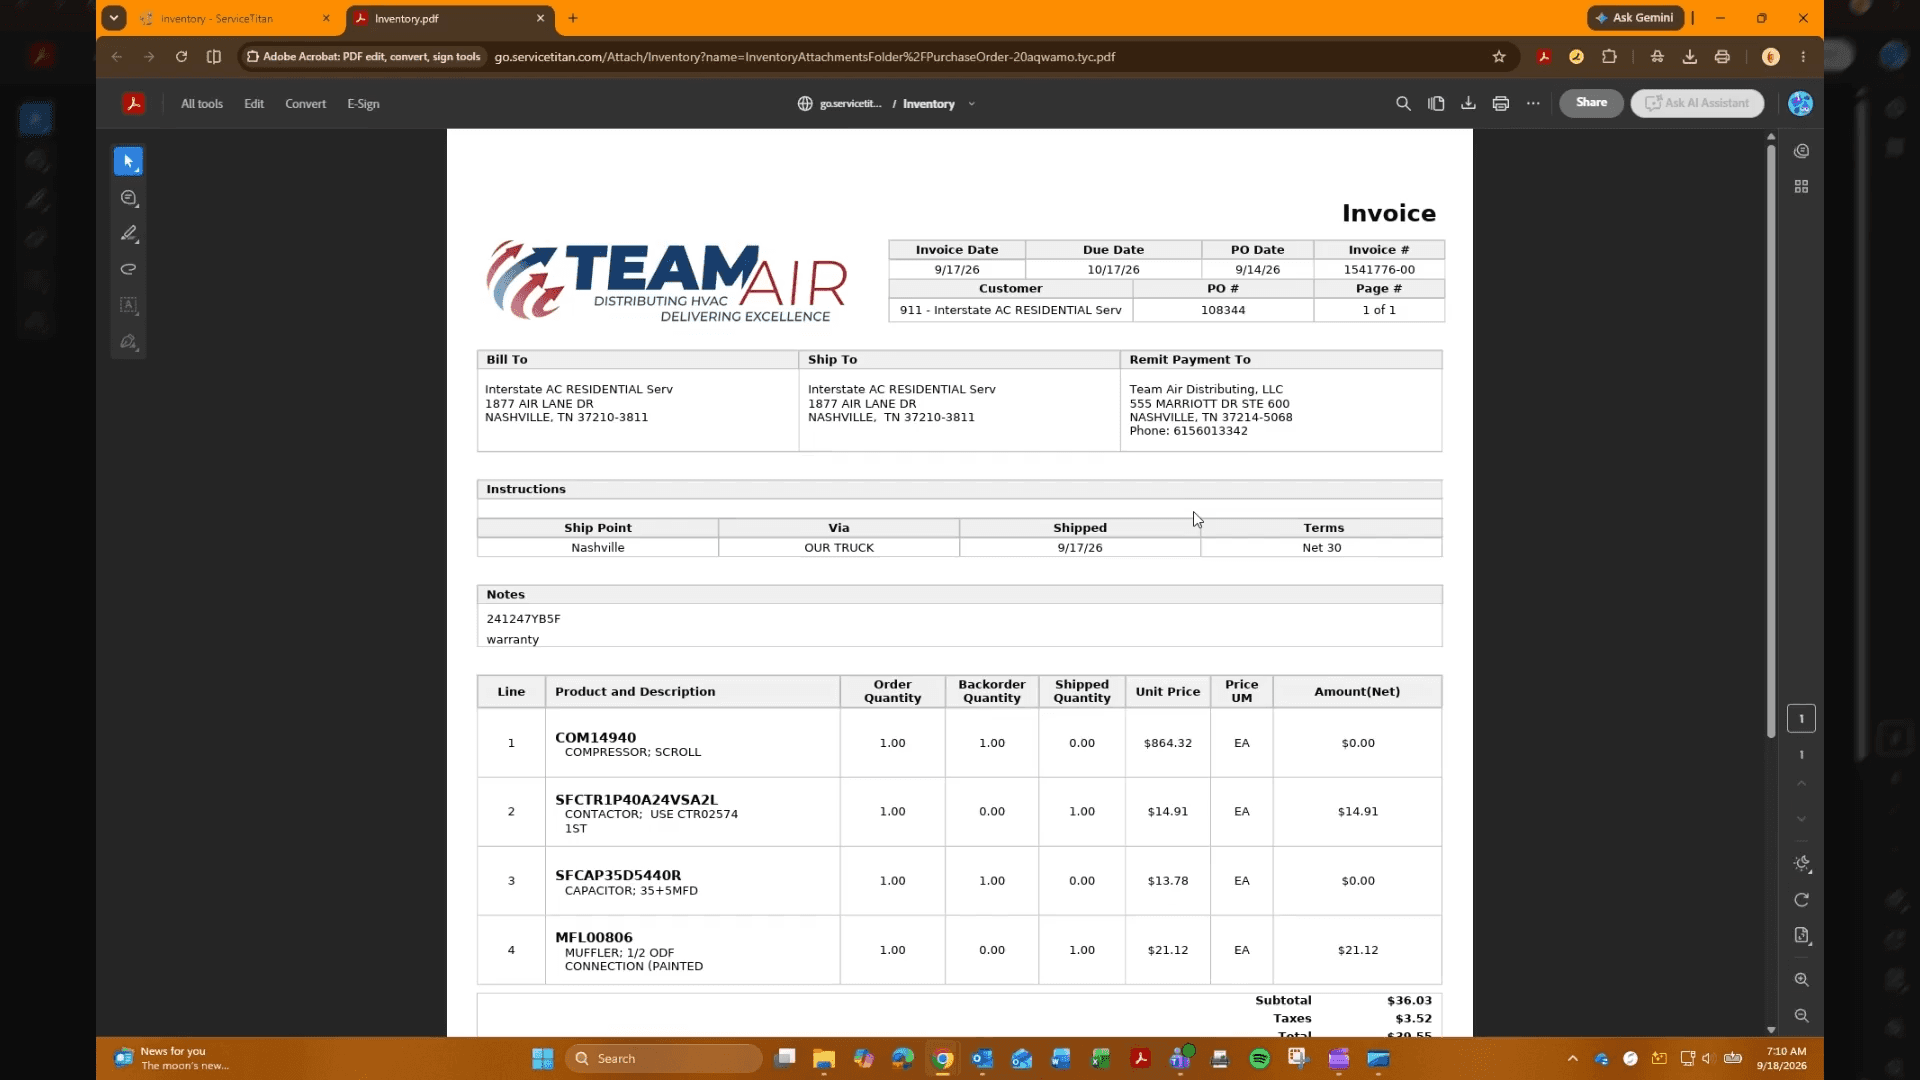
Task: Click the vertical scrollbar of the PDF viewer
Action: 1771,440
